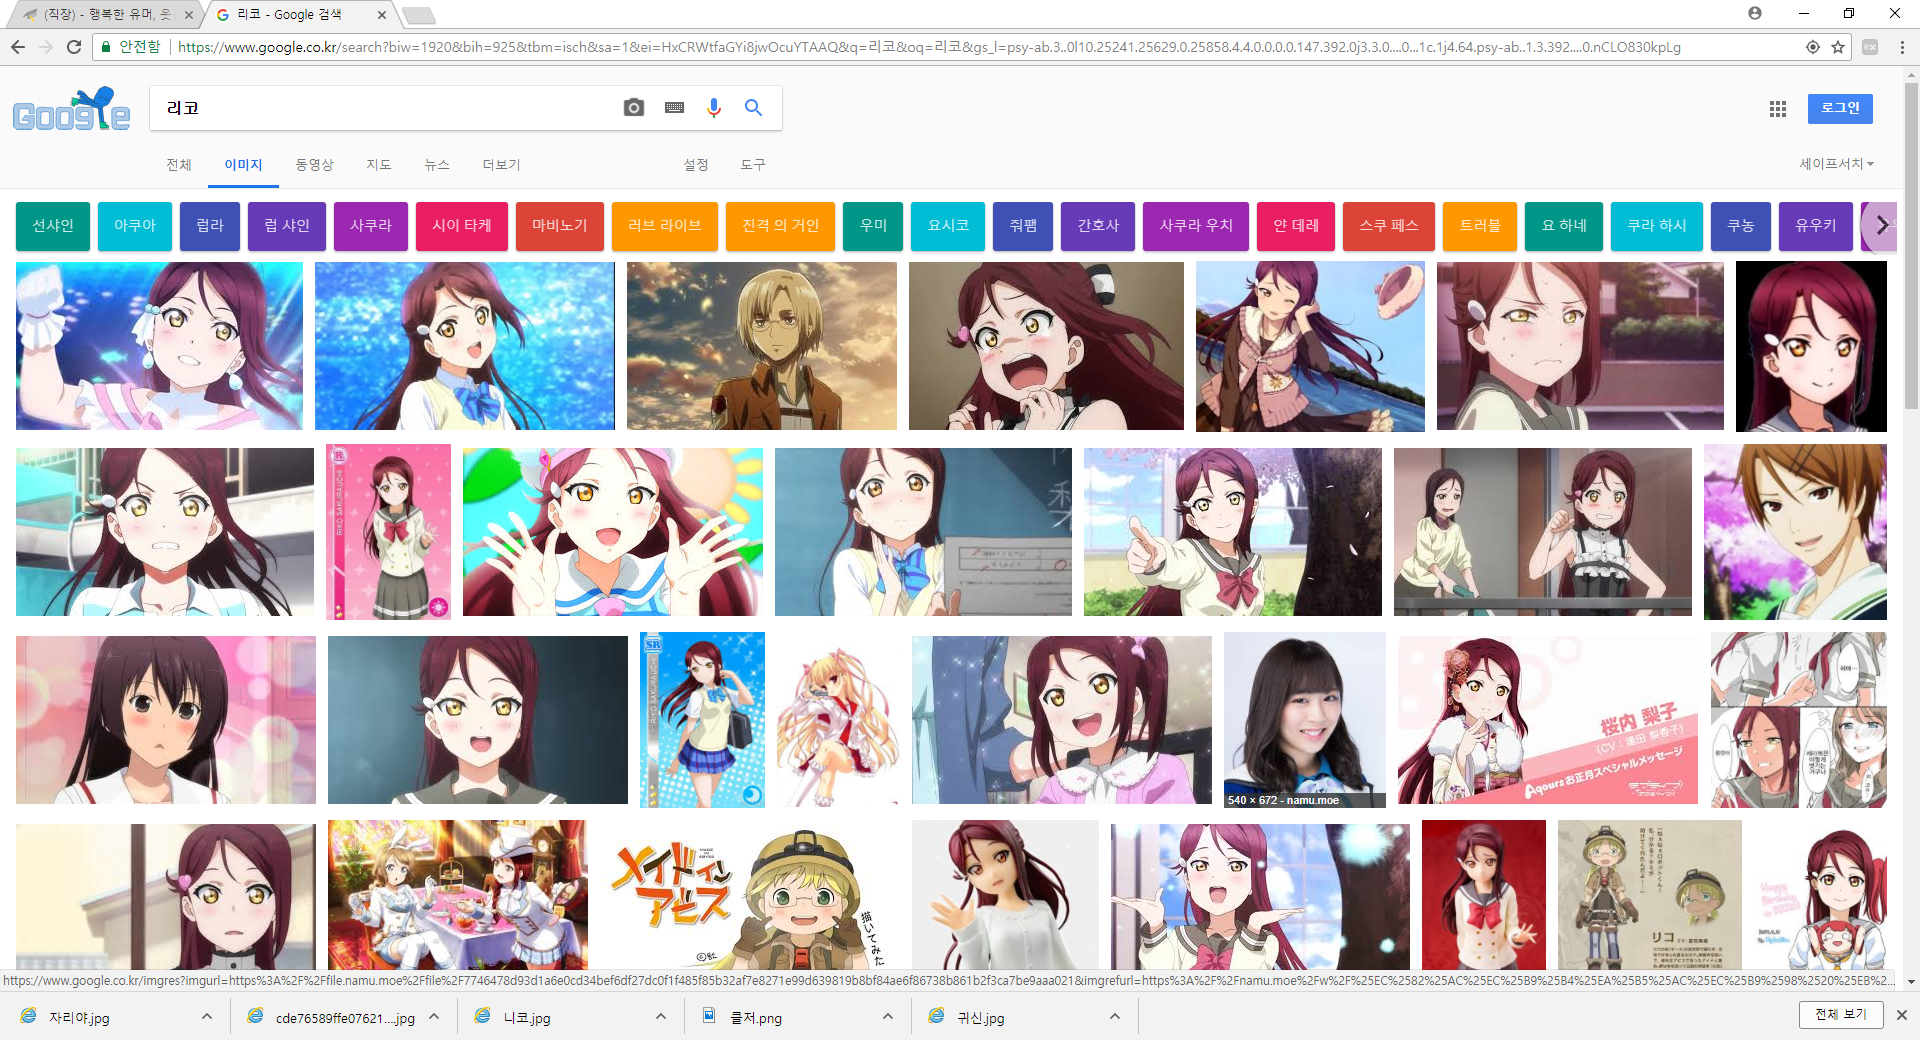Click the blue magnifier search button

pos(753,108)
